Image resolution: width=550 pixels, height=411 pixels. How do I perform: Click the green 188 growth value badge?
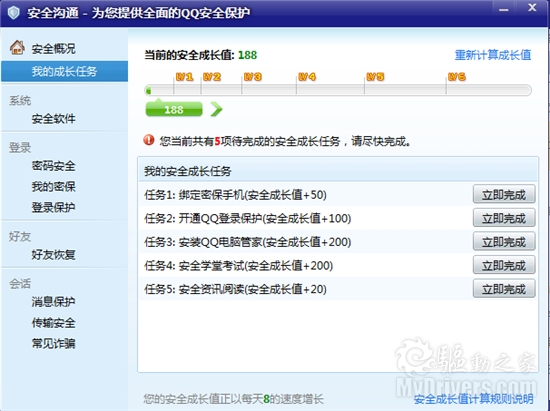point(174,108)
